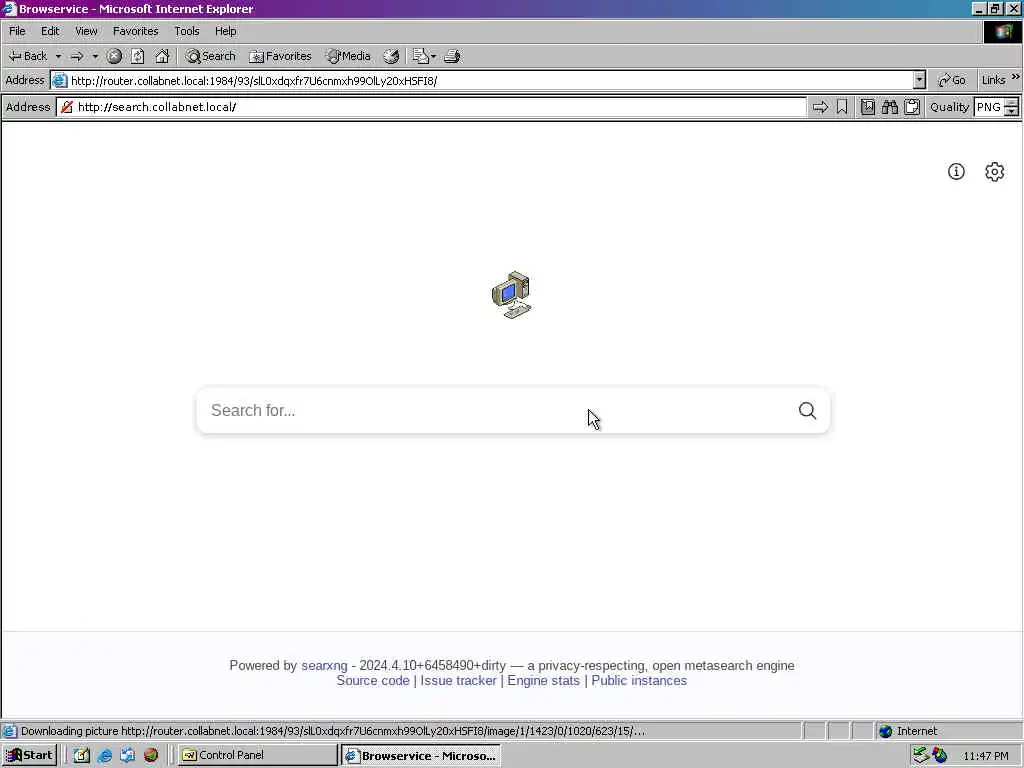This screenshot has height=768, width=1024.
Task: Click the colorful system tray icon
Action: point(940,756)
